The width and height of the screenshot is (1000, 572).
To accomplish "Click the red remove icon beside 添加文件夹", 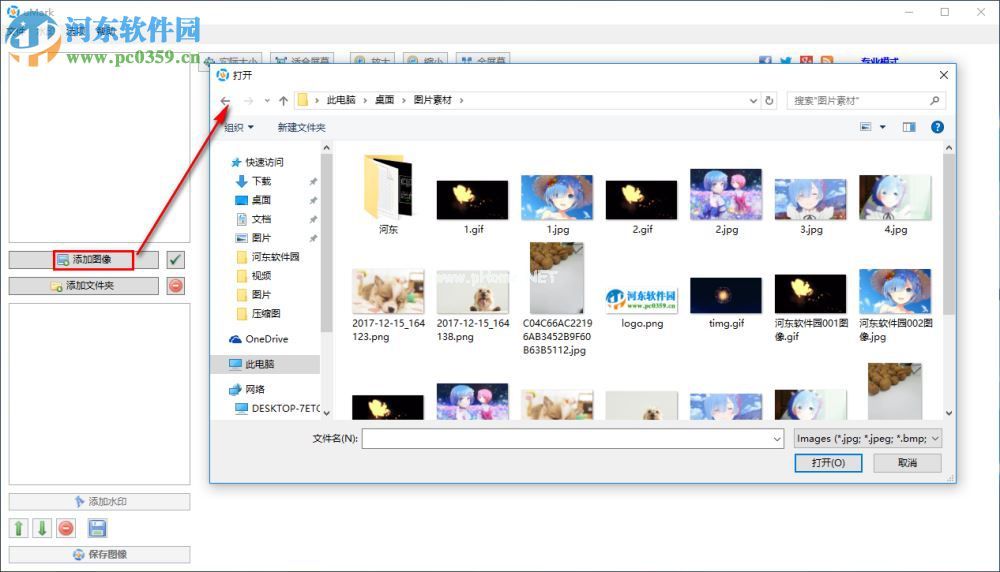I will (175, 286).
